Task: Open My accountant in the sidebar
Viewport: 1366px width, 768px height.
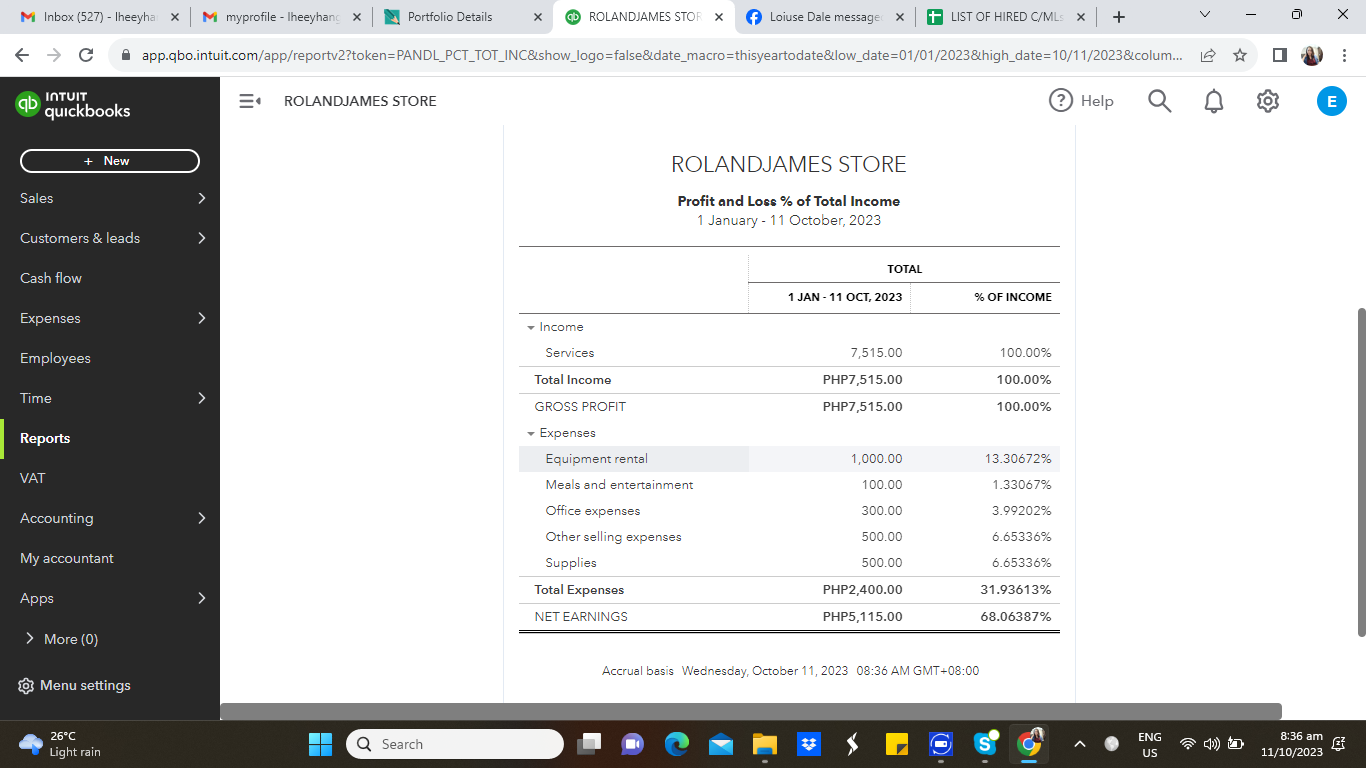Action: [x=67, y=558]
